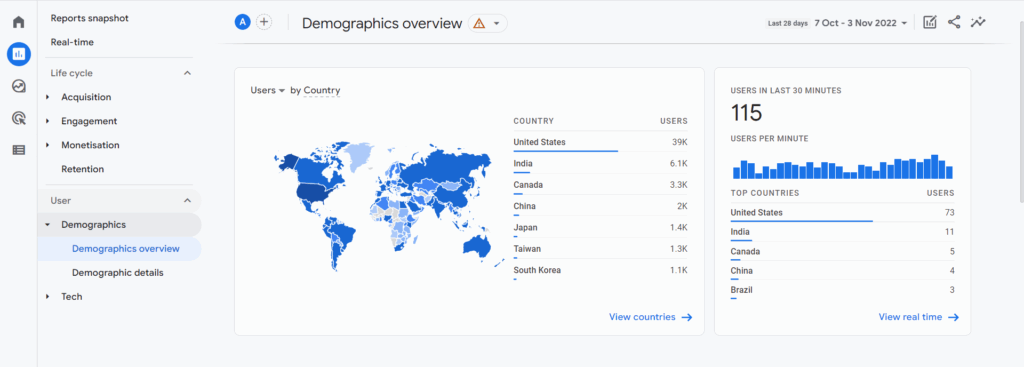Screen dimensions: 1024x367
Task: Click the share report icon
Action: [954, 22]
